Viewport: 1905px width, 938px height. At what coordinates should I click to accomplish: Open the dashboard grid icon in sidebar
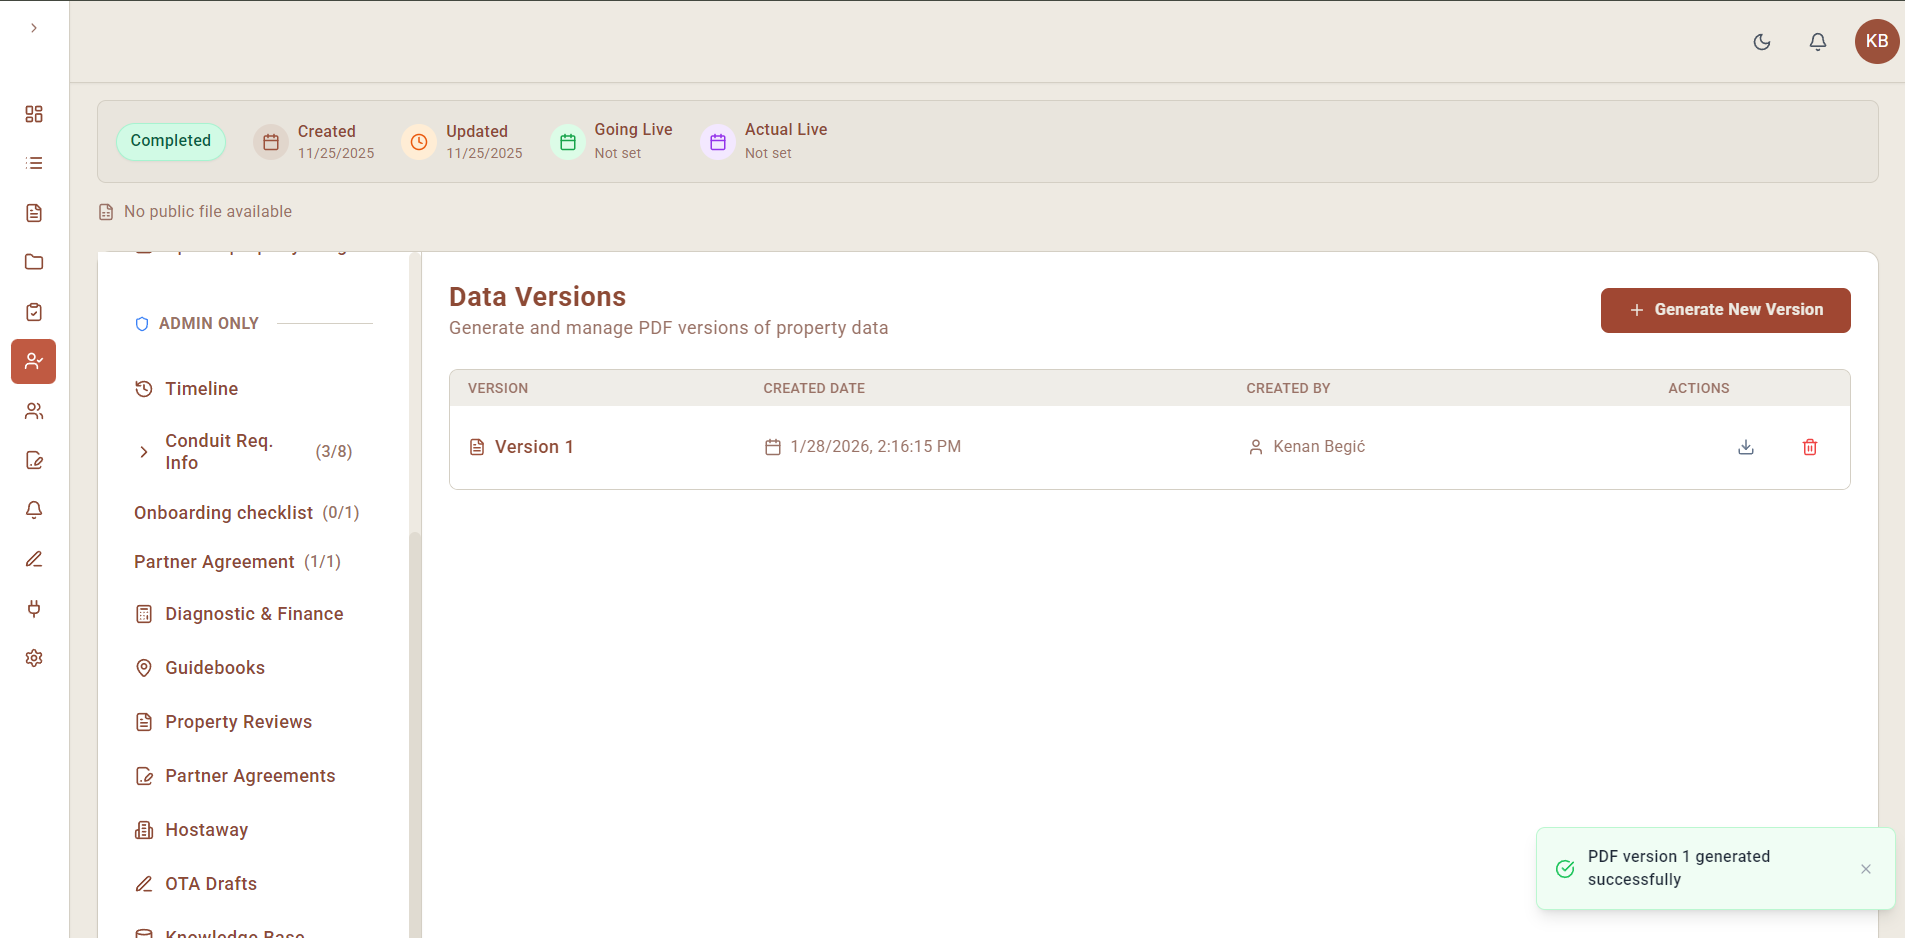tap(33, 114)
